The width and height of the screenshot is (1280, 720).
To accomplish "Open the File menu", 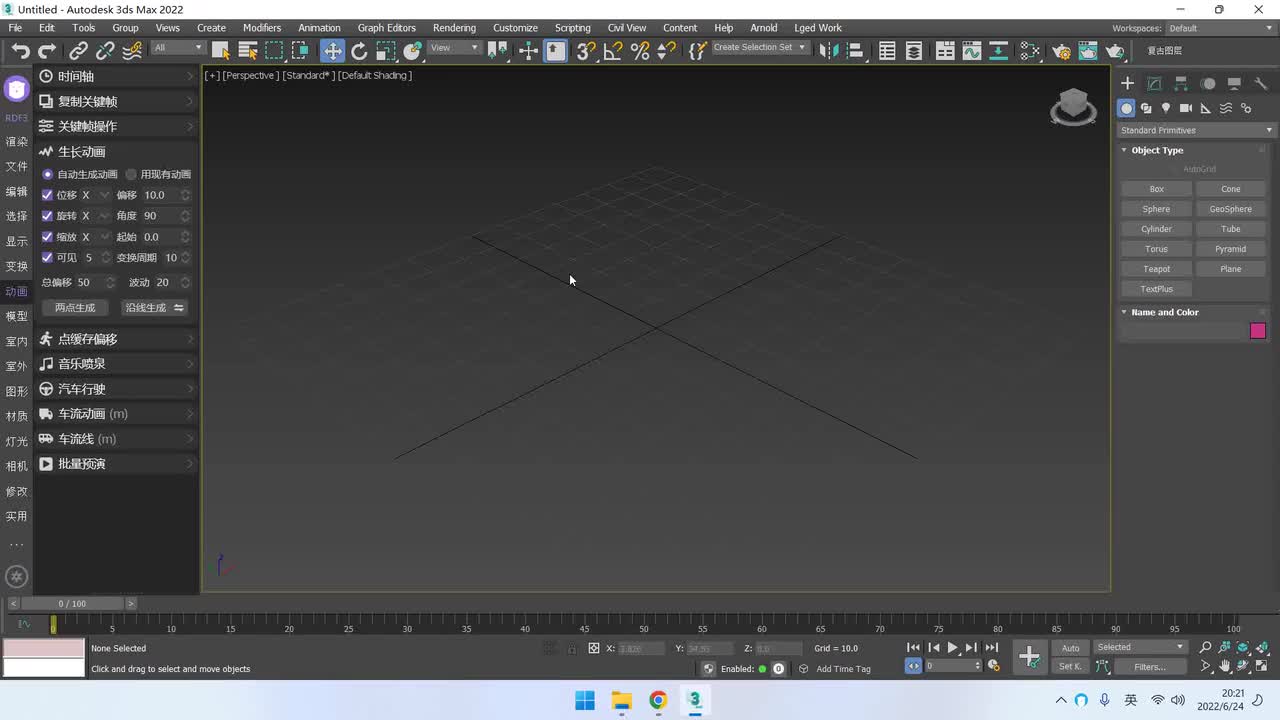I will point(15,28).
